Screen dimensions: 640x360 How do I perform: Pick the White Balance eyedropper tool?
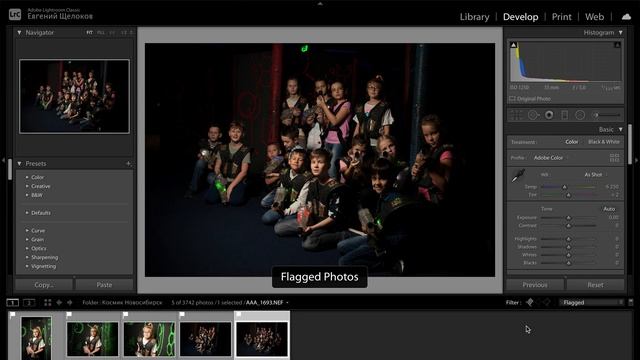(518, 176)
